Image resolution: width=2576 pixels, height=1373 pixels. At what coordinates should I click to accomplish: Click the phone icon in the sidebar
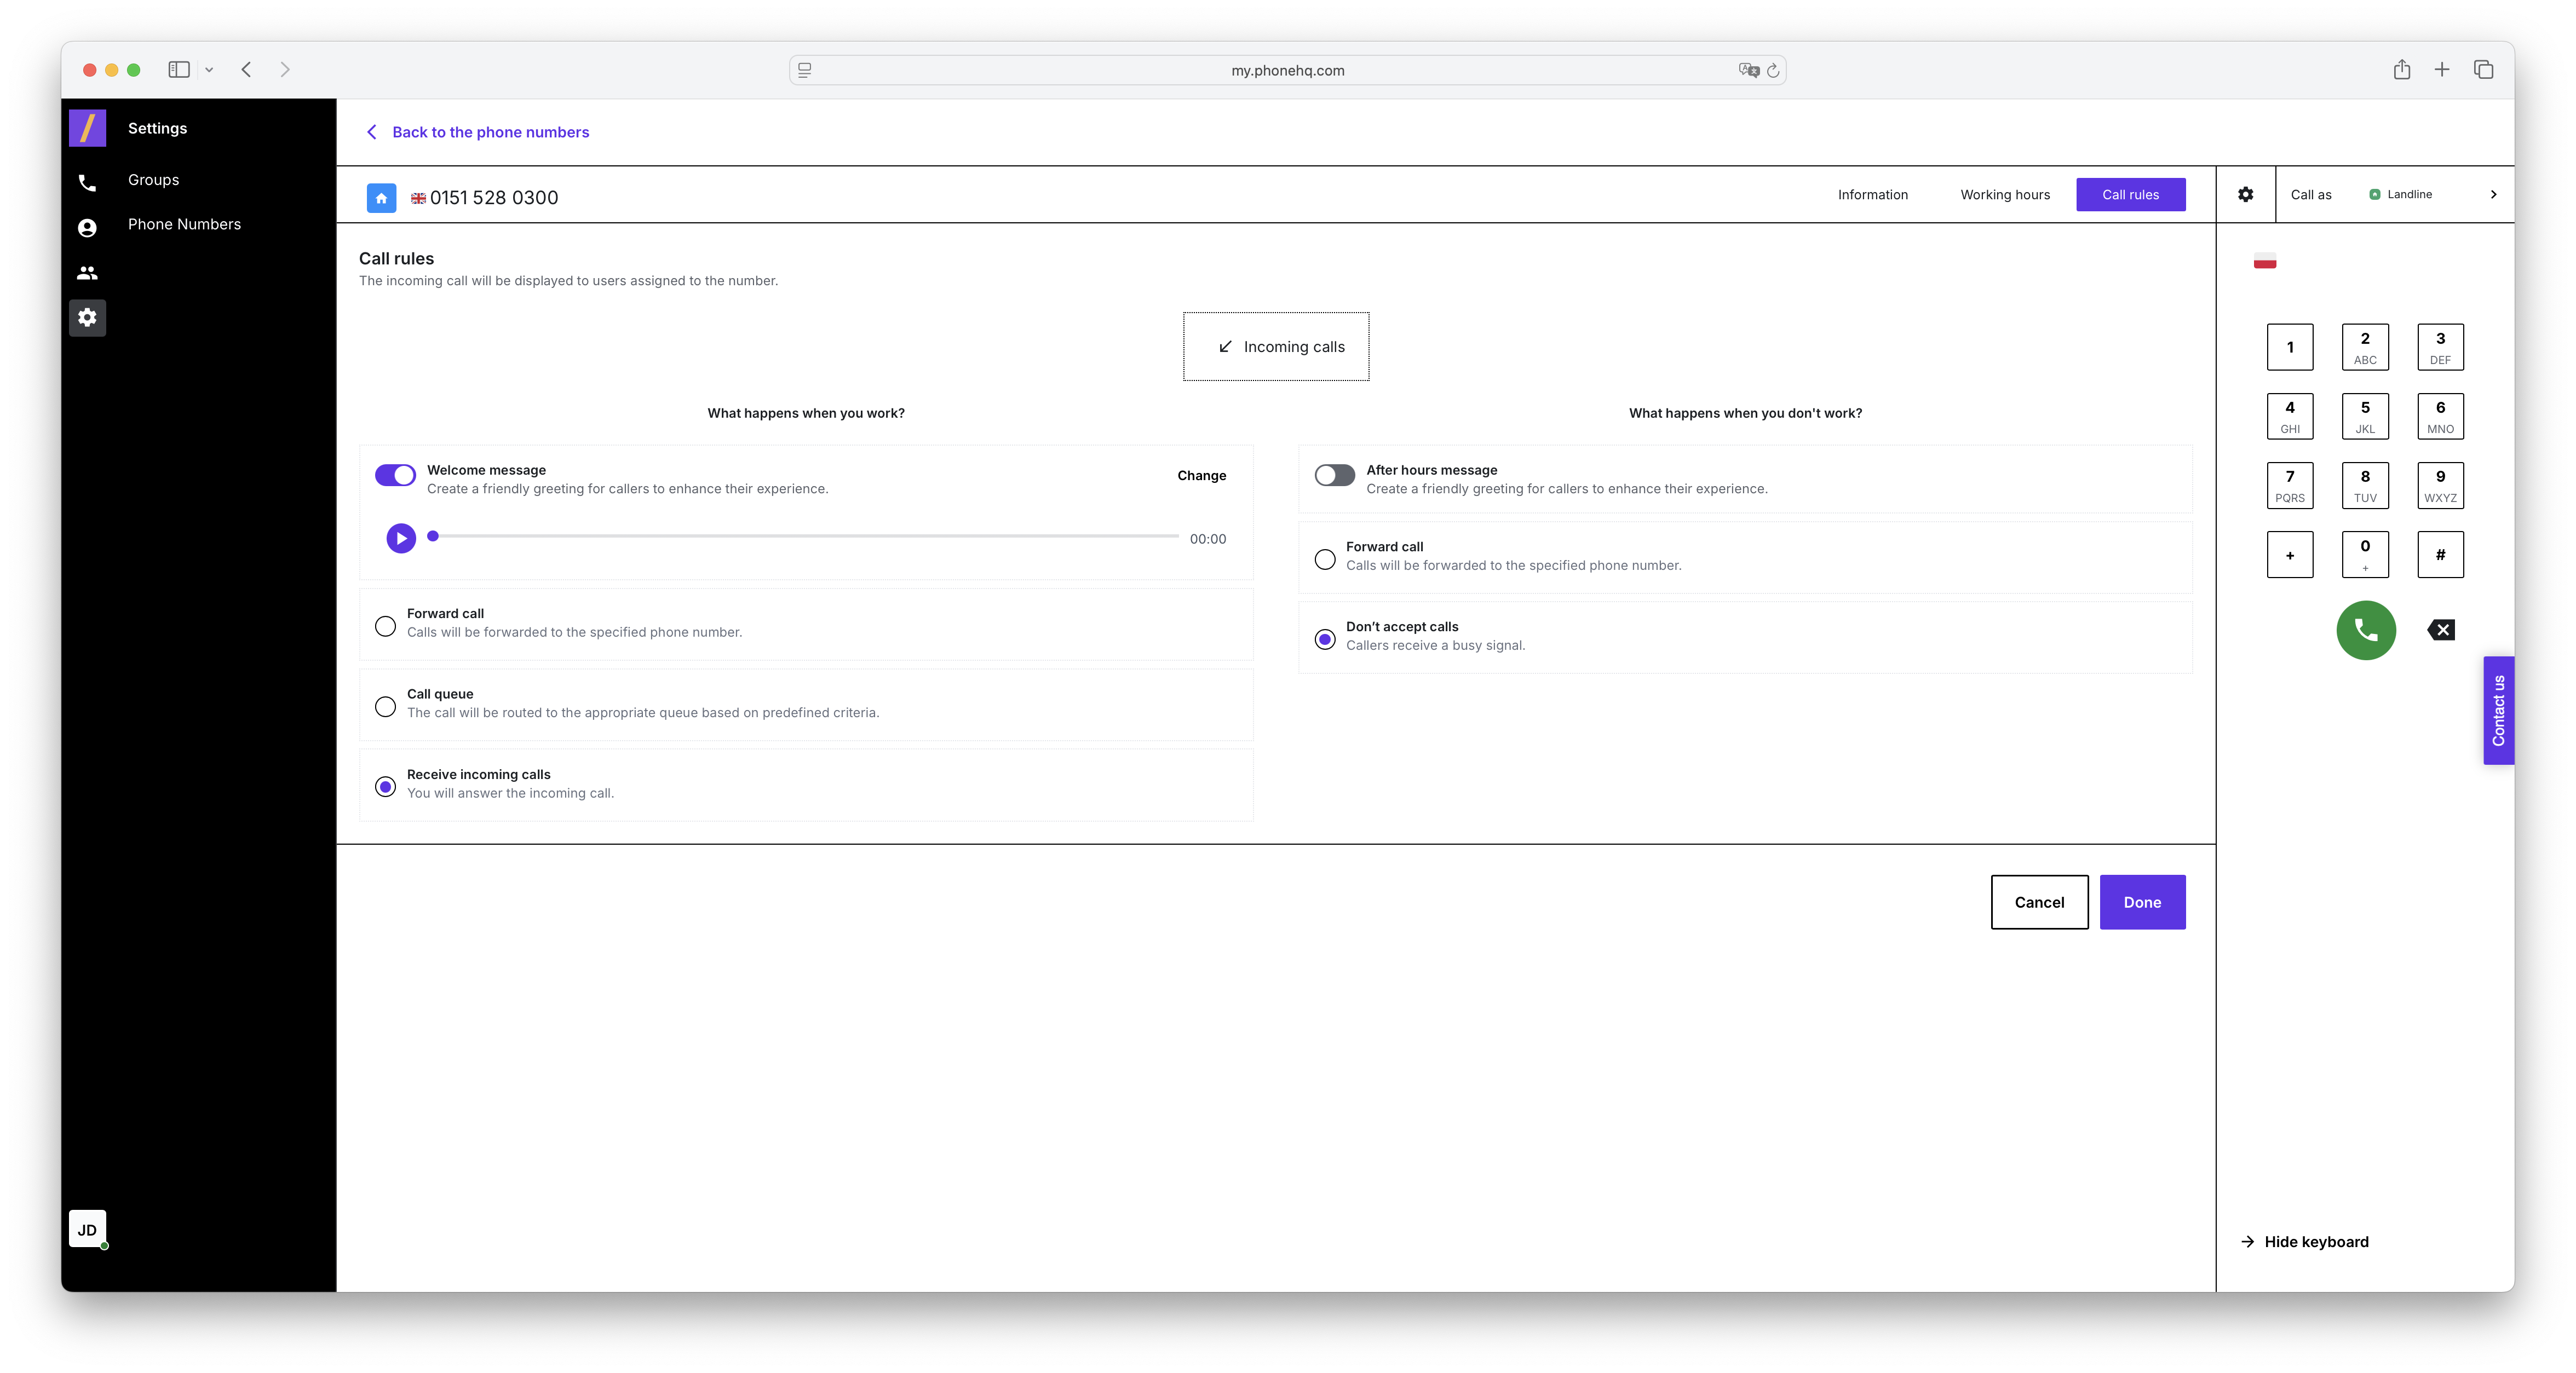pyautogui.click(x=87, y=183)
